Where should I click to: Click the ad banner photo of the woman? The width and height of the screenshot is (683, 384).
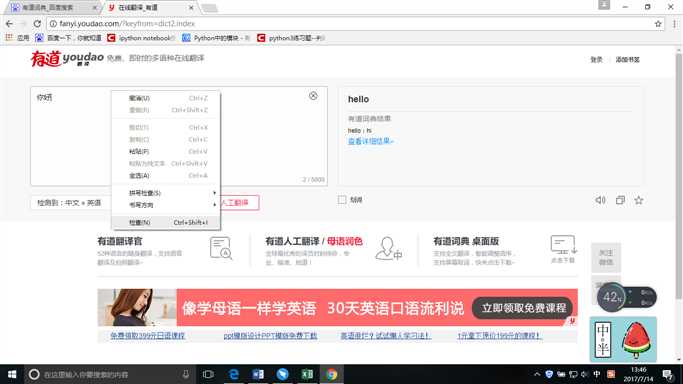pyautogui.click(x=137, y=307)
